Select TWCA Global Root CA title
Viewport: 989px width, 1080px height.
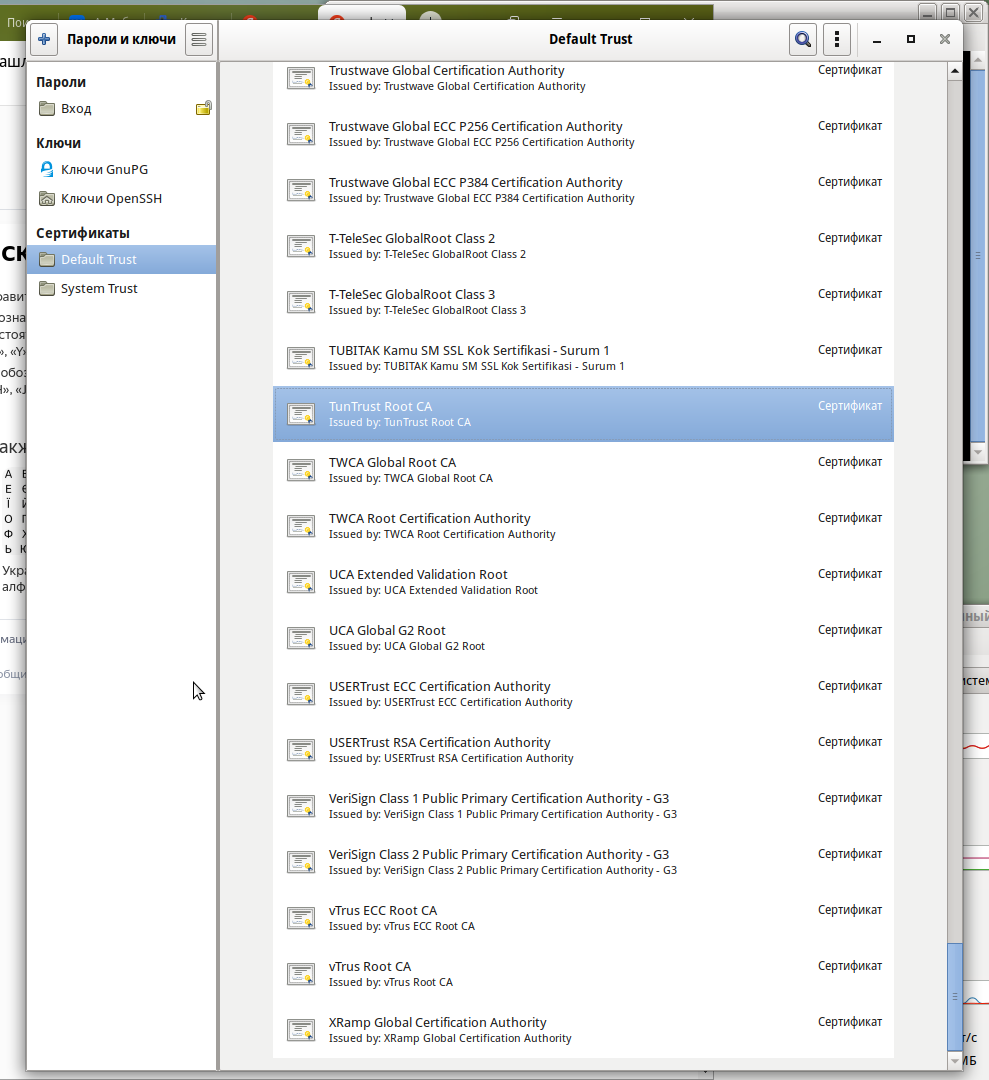tap(393, 463)
